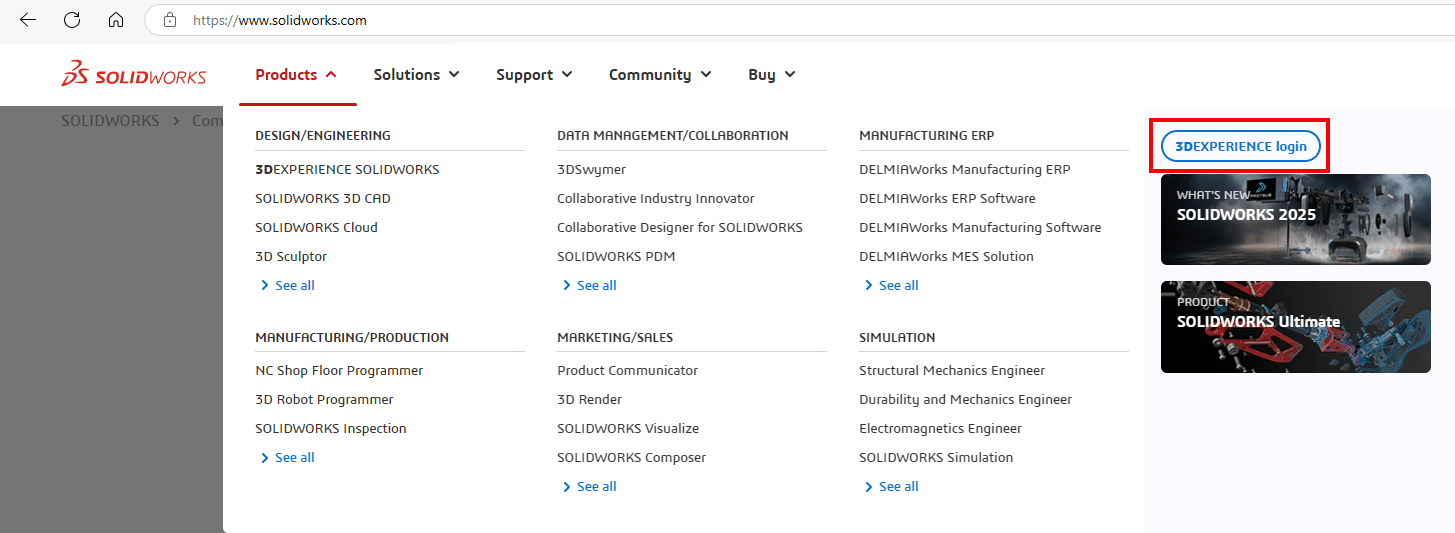
Task: Reload the page with refresh icon
Action: 72,20
